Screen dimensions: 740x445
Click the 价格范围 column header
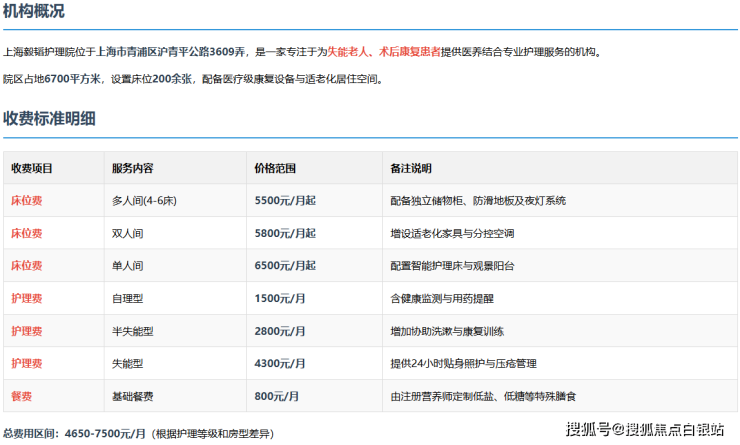275,168
